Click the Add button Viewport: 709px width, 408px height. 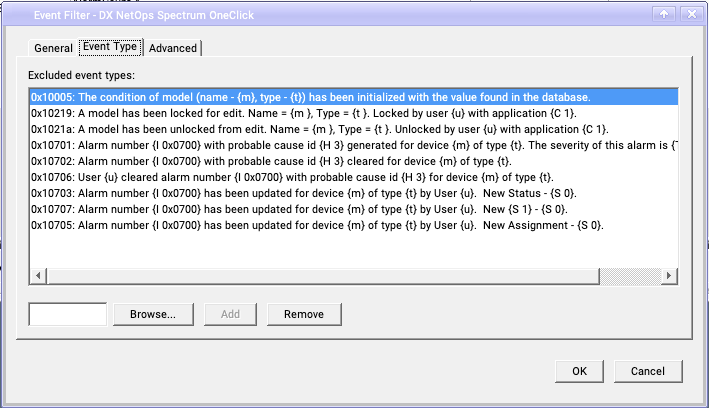(x=230, y=314)
